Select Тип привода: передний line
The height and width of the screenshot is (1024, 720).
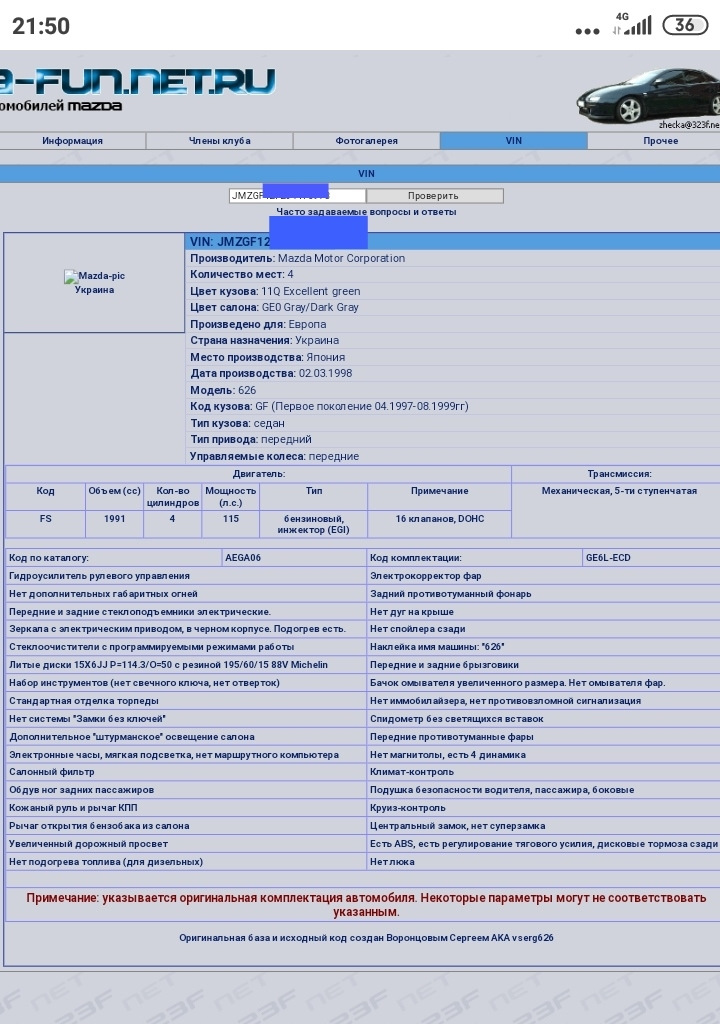(251, 440)
